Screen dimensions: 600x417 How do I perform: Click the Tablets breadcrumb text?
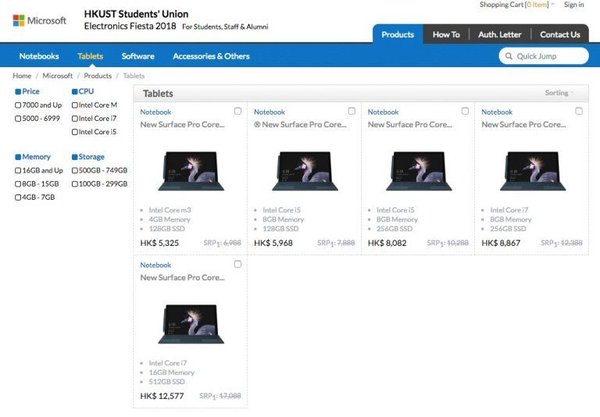click(x=134, y=76)
